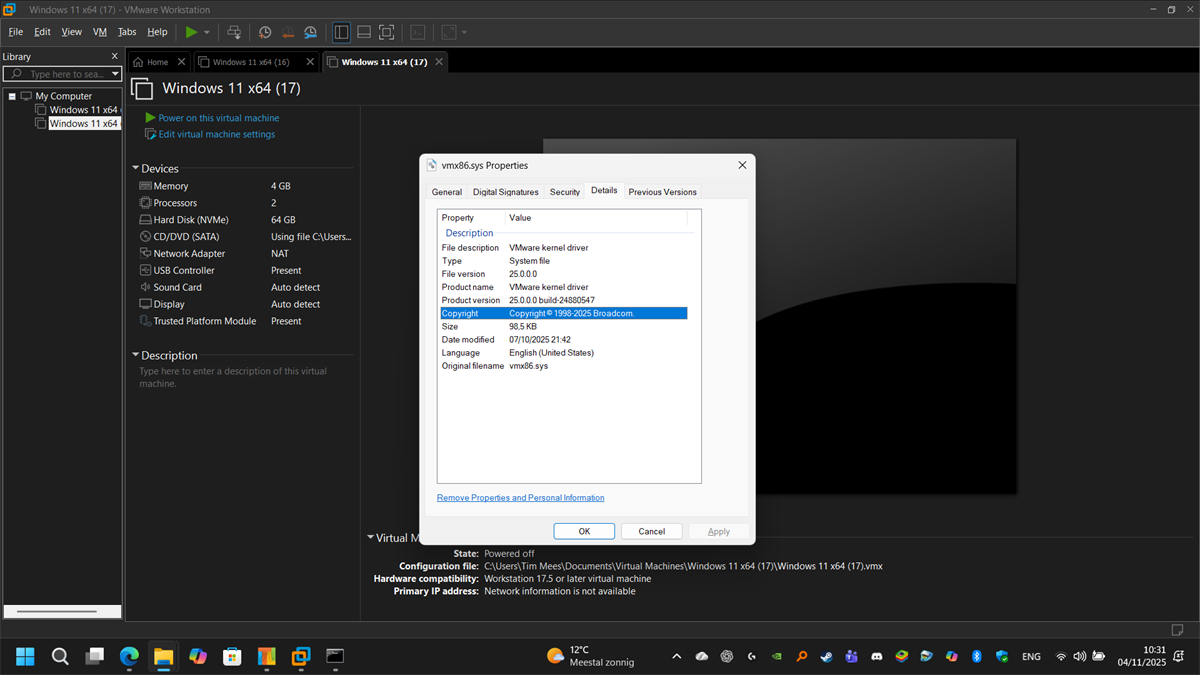This screenshot has height=675, width=1200.
Task: Click OK in vmx86.sys Properties dialog
Action: (x=584, y=531)
